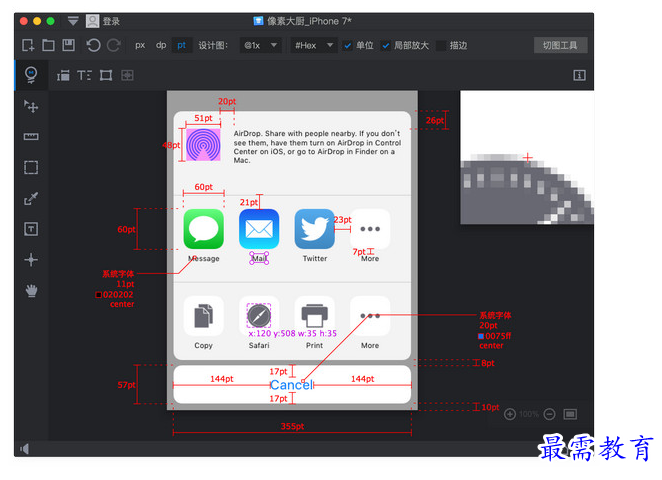
Task: Select the move tool in sidebar
Action: (31, 106)
